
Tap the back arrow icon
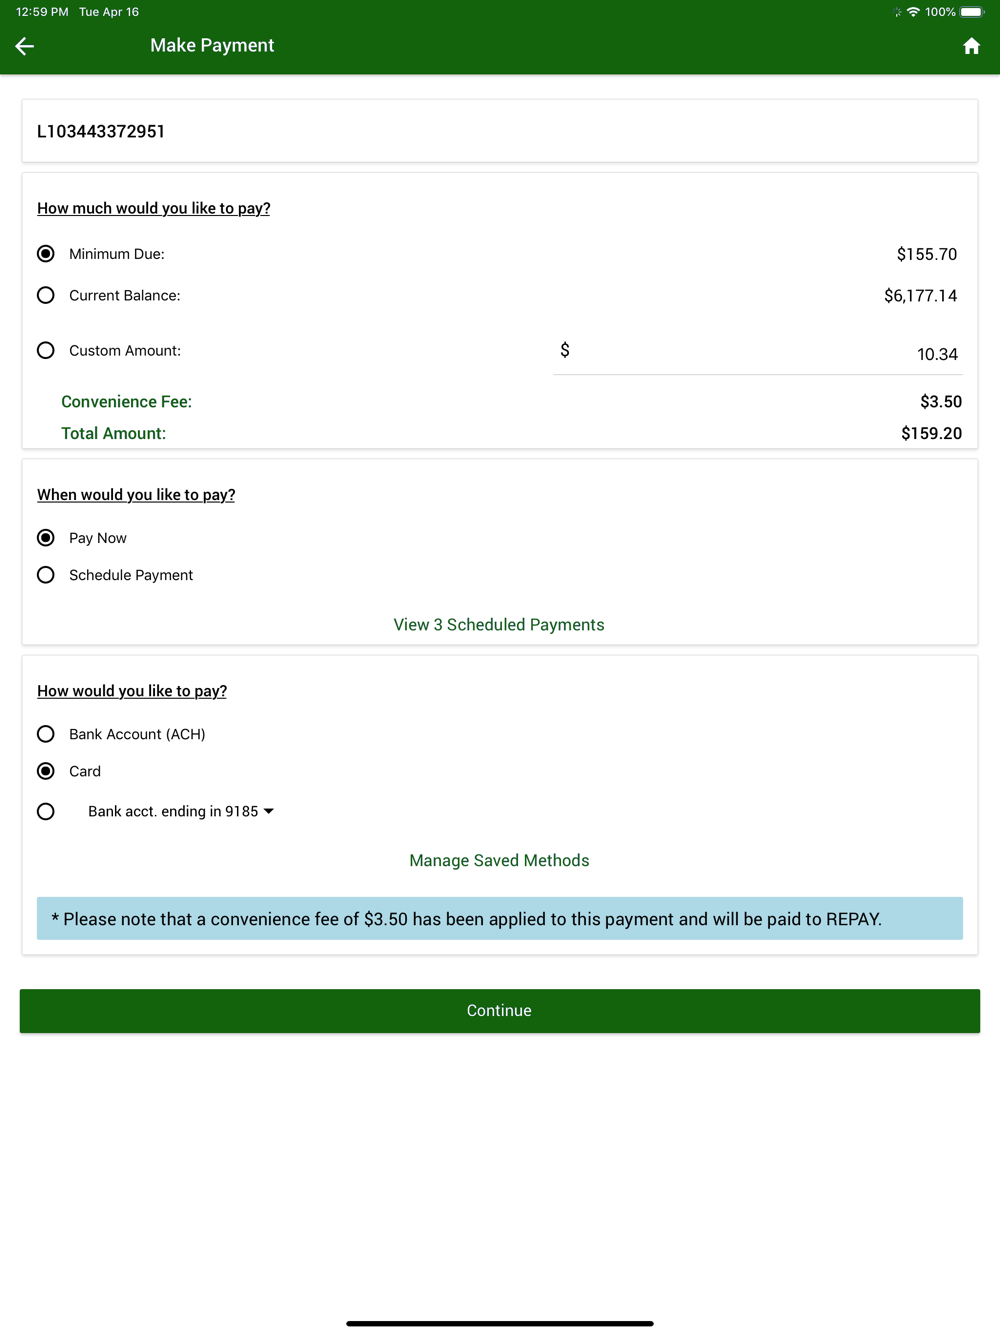[25, 46]
